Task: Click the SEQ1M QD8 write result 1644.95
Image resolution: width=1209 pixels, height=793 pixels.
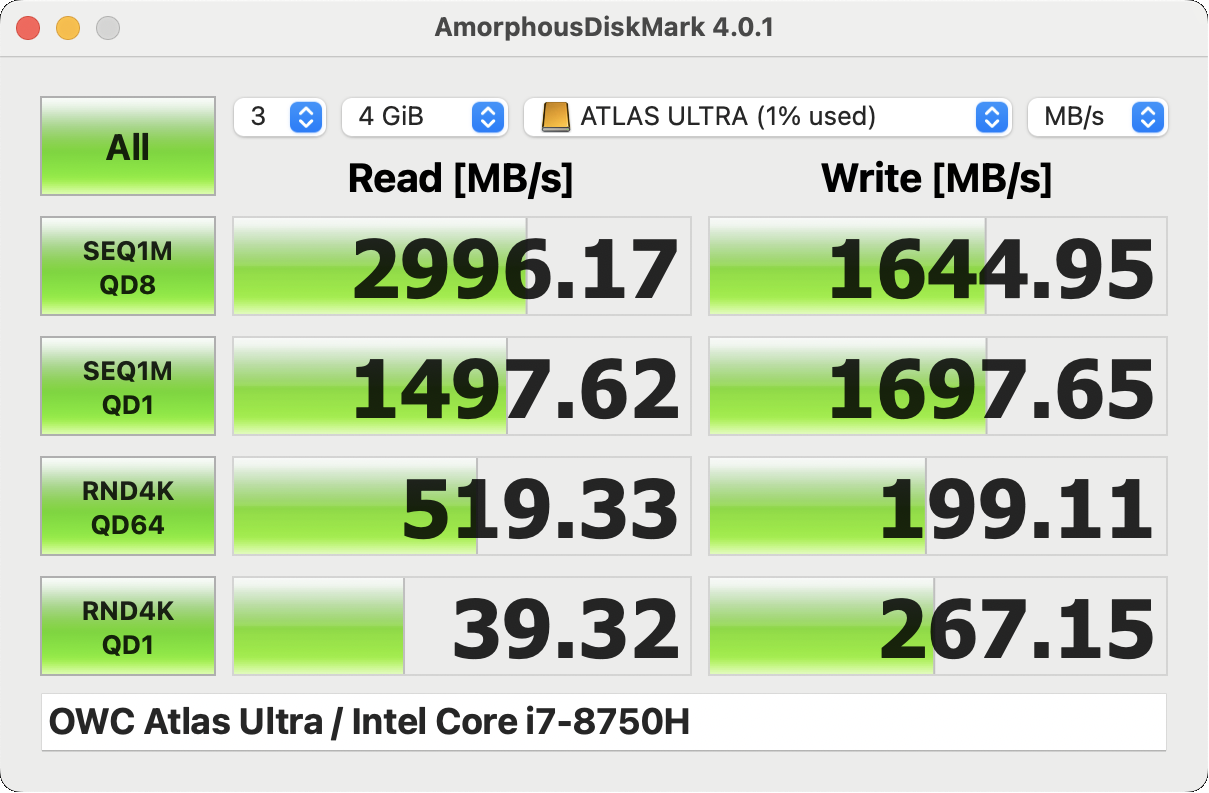Action: [938, 267]
